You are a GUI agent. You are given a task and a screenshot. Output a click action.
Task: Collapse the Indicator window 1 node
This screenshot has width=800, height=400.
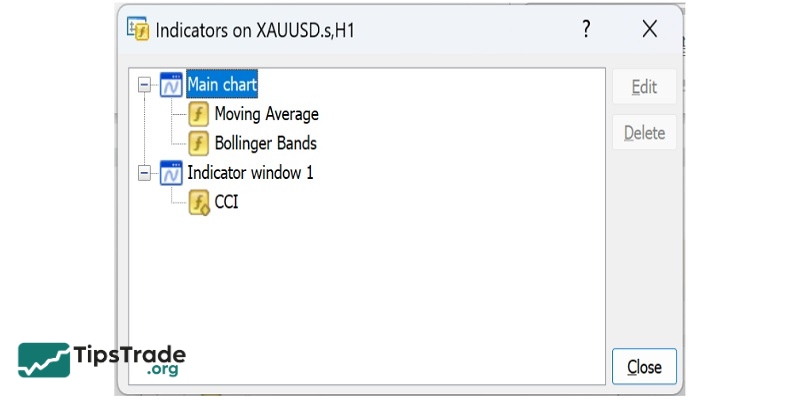pos(145,173)
